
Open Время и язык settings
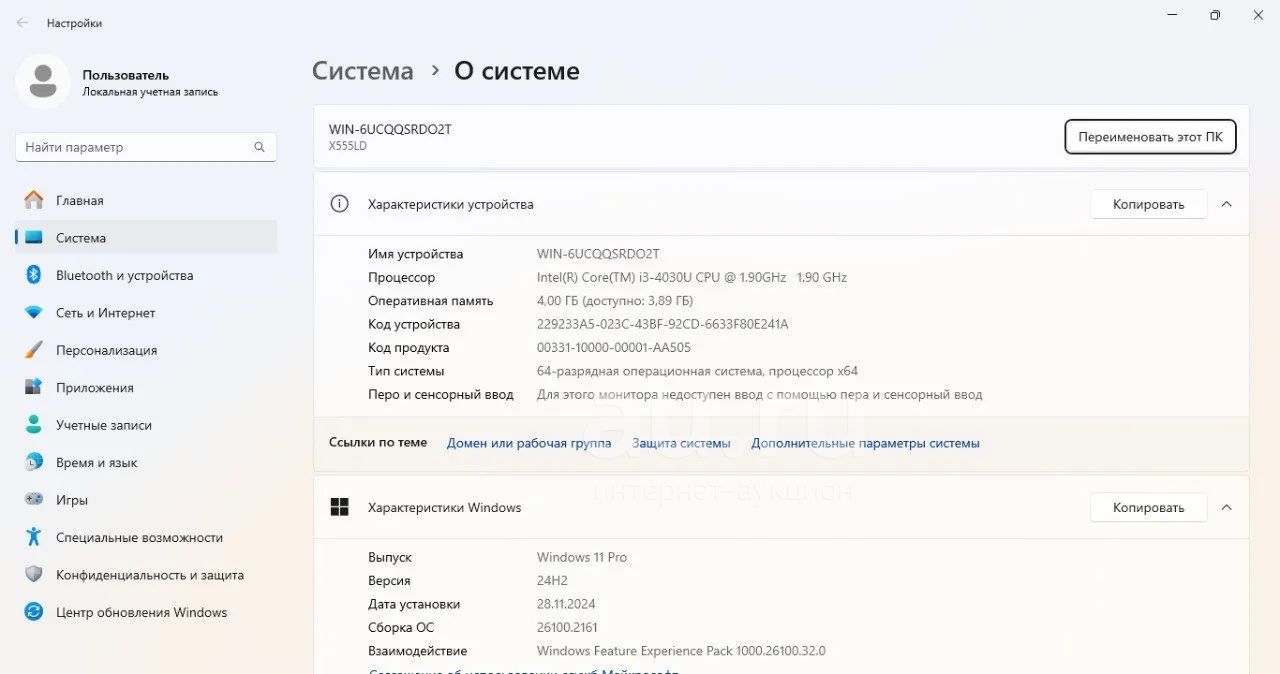point(146,462)
